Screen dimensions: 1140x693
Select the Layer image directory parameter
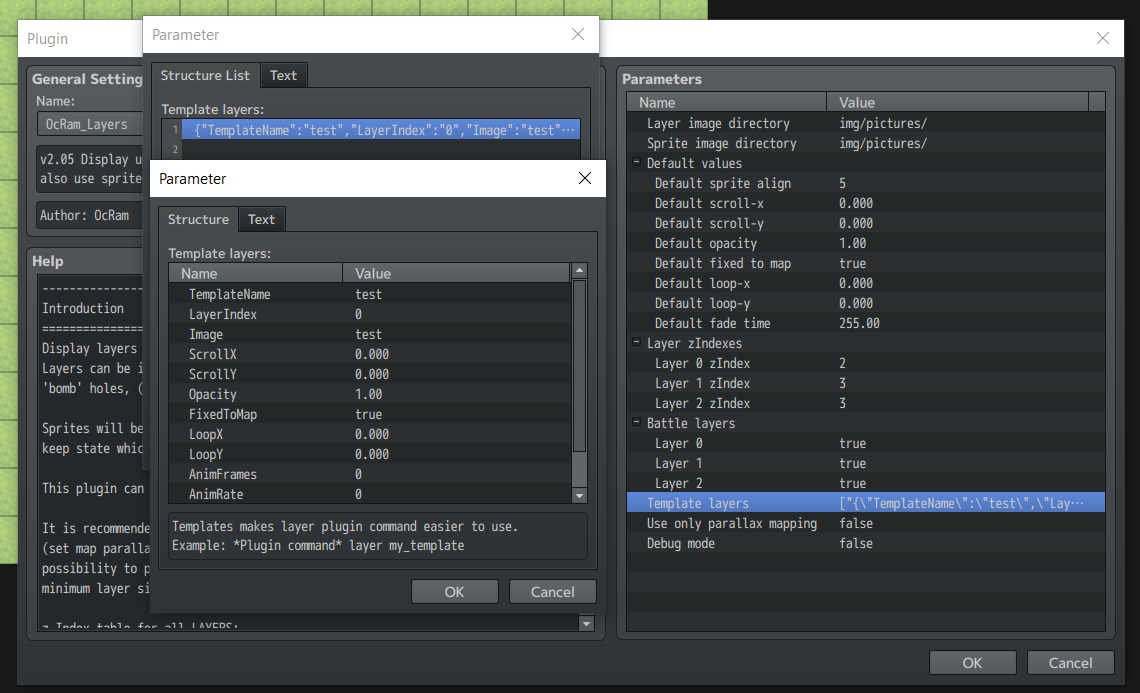(866, 124)
